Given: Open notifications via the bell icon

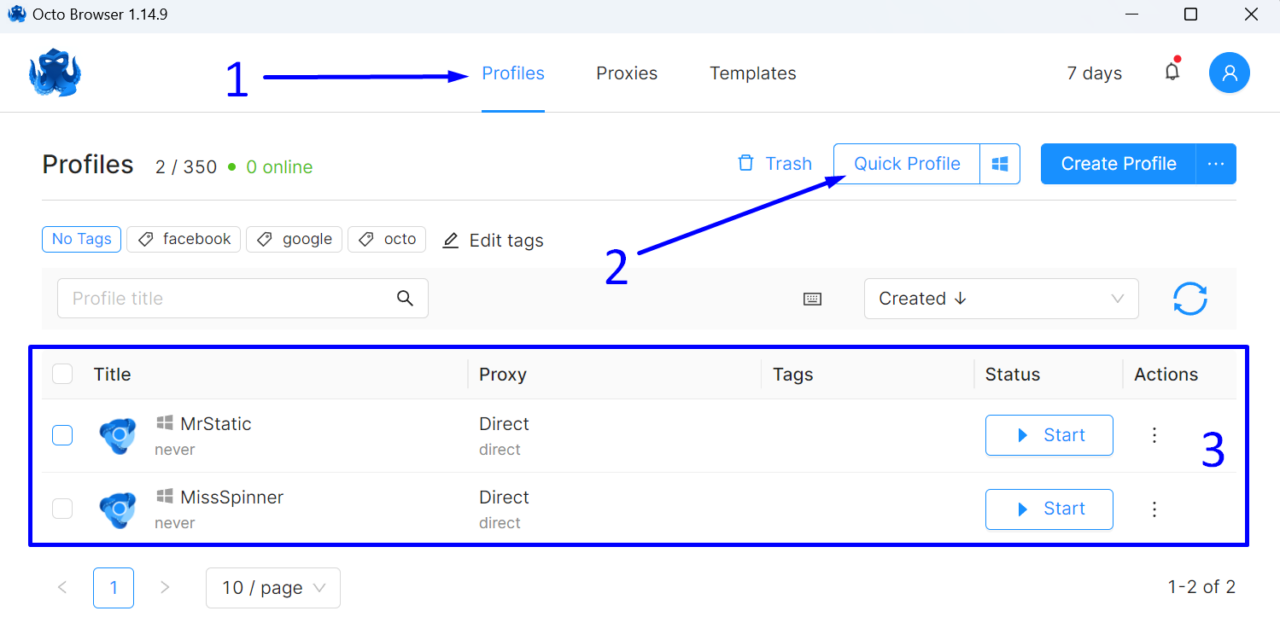Looking at the screenshot, I should (1171, 72).
